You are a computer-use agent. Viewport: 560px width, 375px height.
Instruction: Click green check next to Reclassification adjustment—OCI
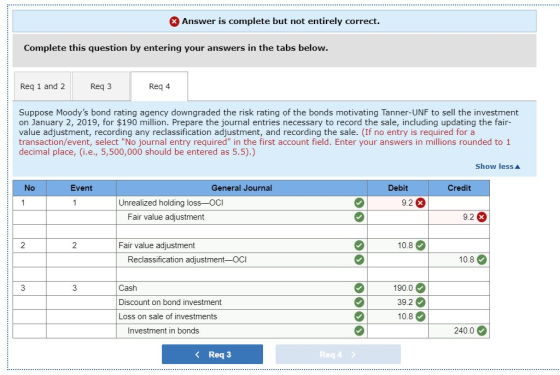pyautogui.click(x=359, y=260)
